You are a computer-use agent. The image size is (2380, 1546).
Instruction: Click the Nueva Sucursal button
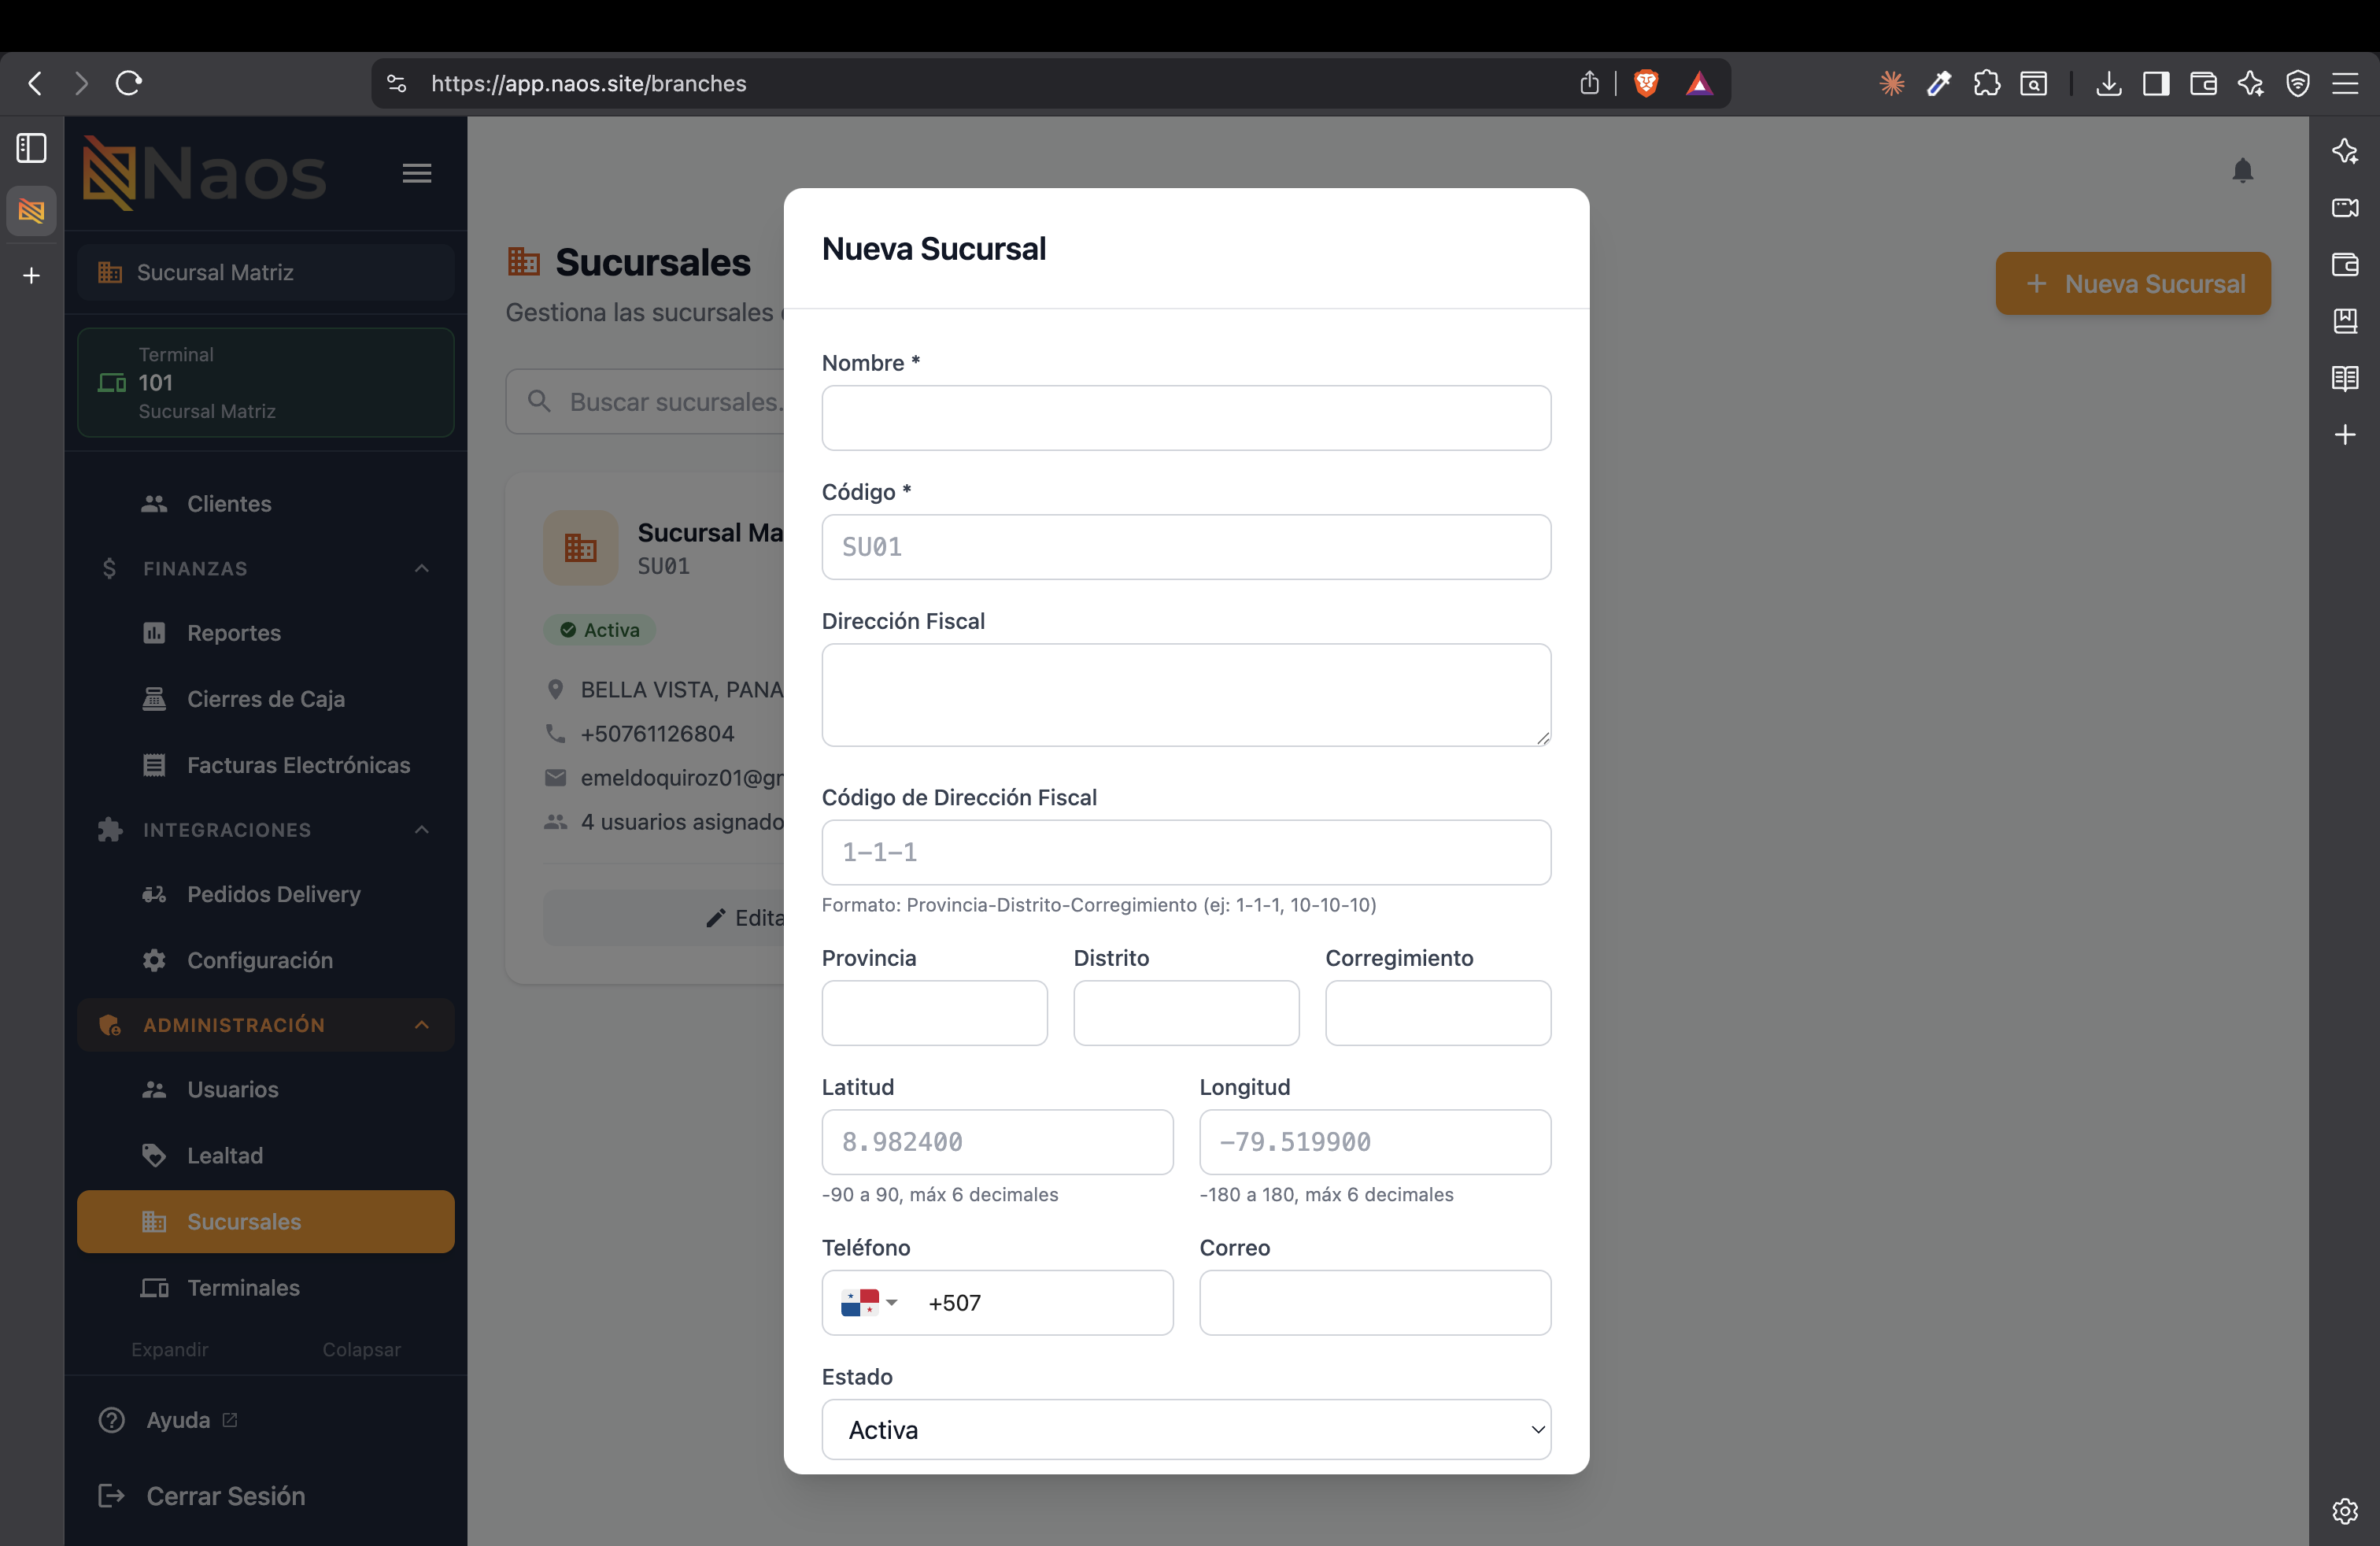coord(2133,284)
